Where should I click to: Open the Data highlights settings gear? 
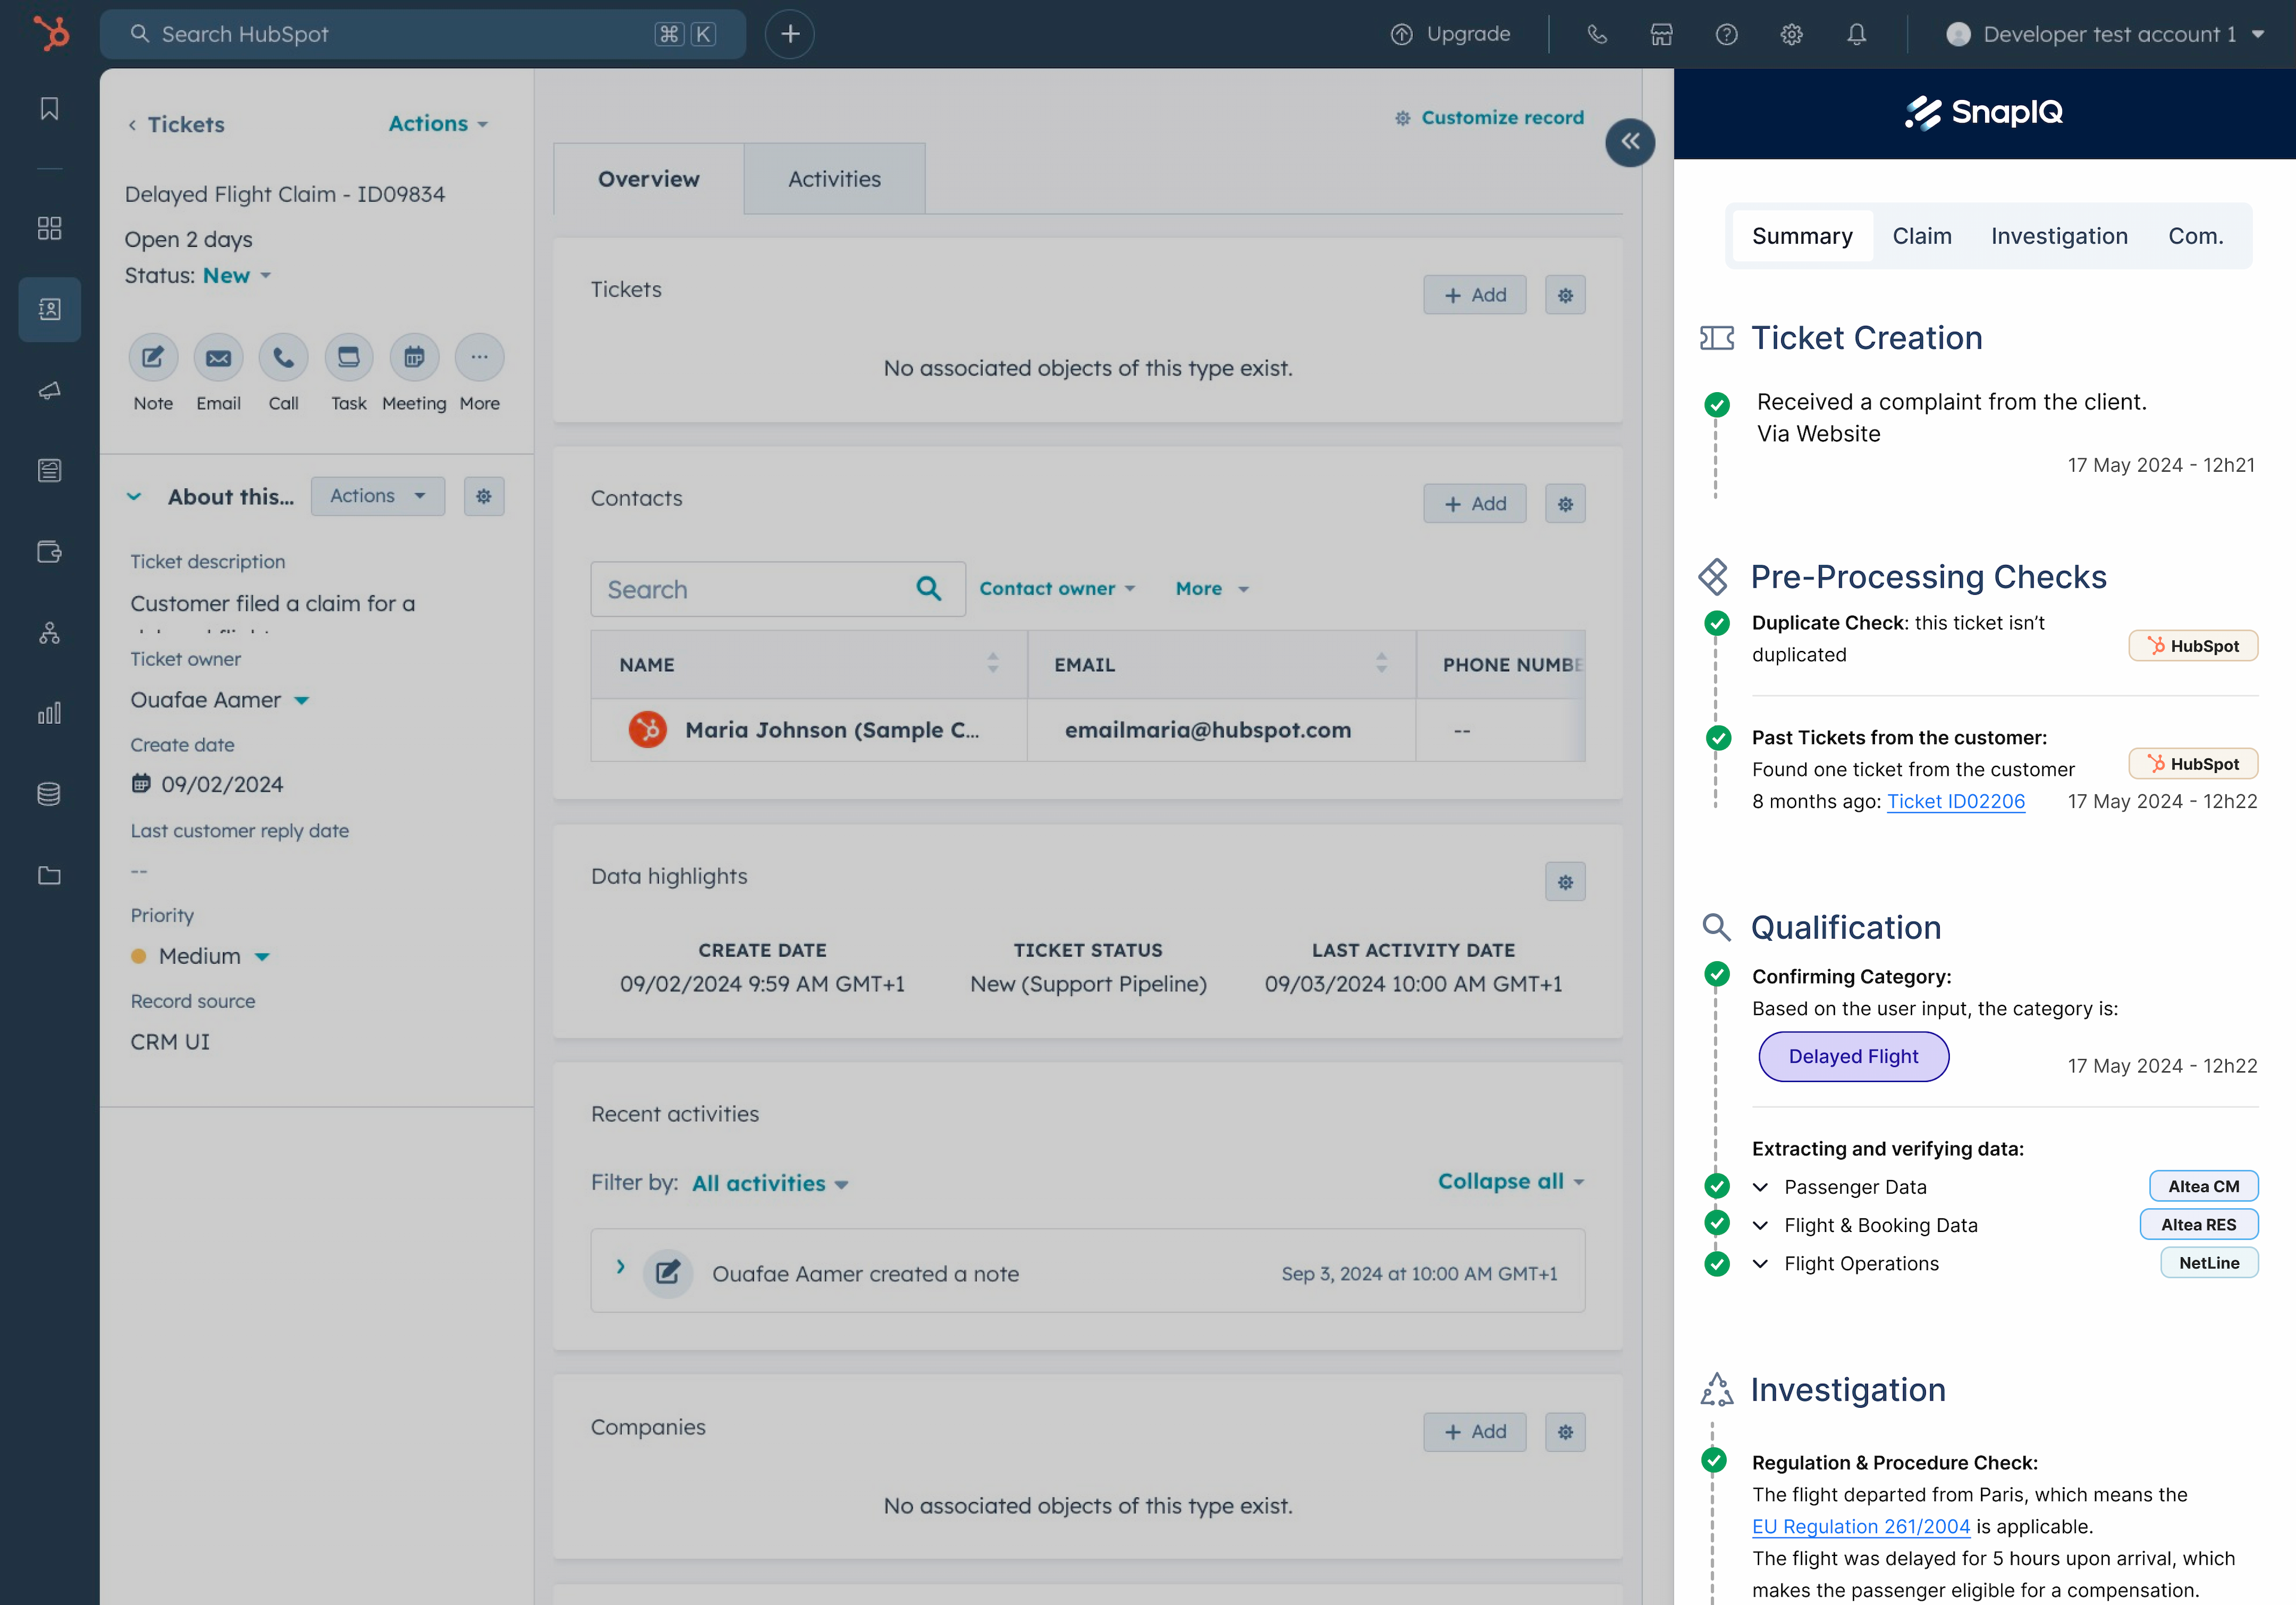pyautogui.click(x=1565, y=881)
